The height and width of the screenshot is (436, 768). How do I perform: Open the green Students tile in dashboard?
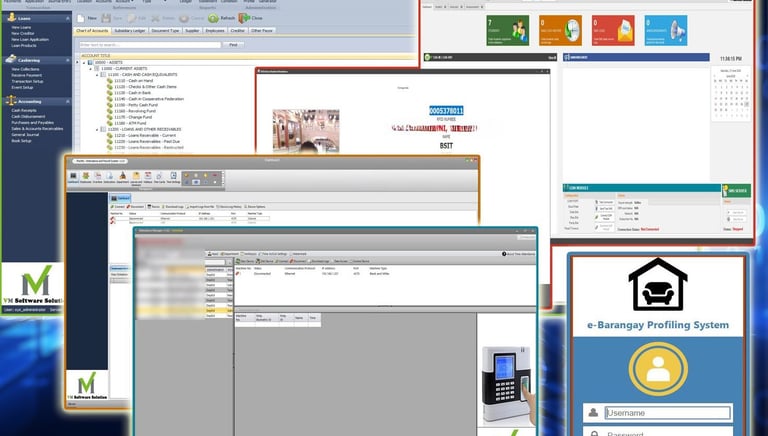coord(507,30)
